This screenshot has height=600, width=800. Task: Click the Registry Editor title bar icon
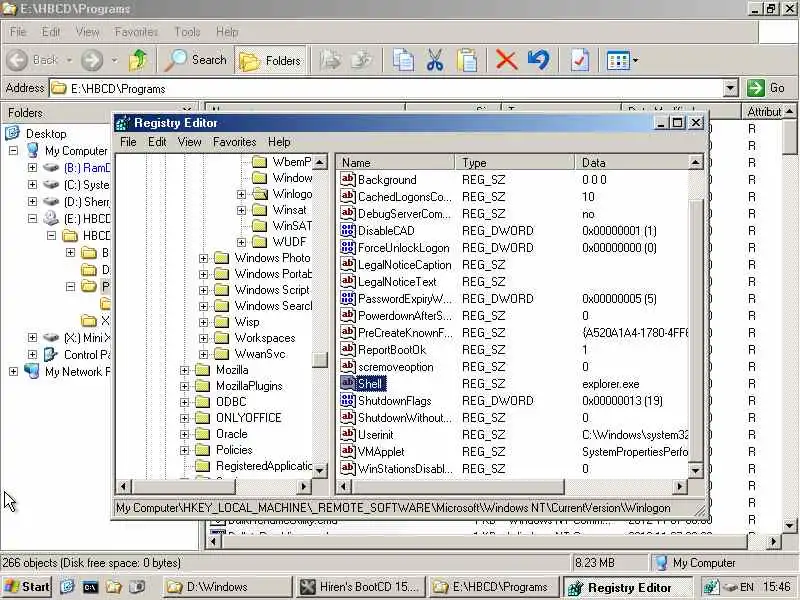coord(122,123)
